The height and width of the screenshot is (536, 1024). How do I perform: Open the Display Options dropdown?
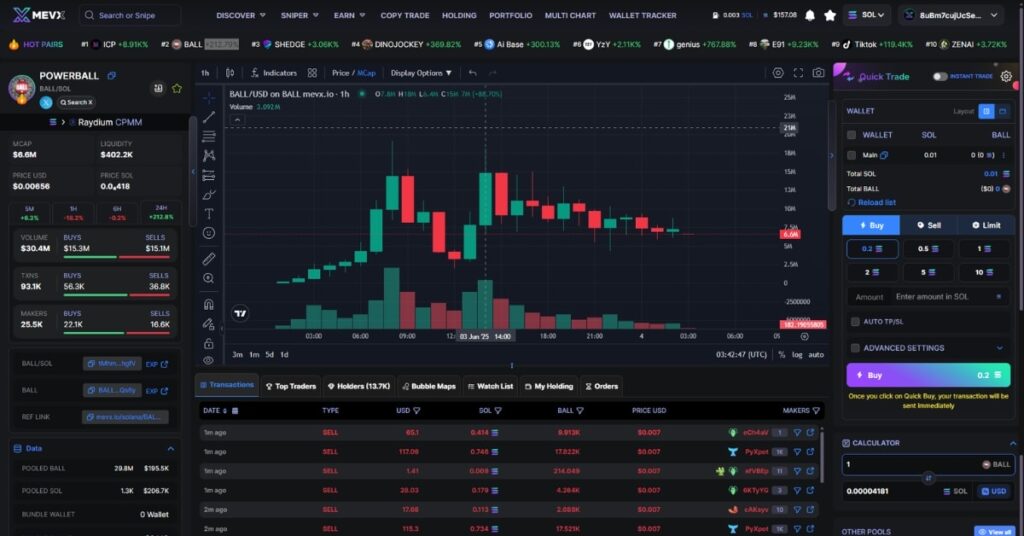tap(421, 73)
